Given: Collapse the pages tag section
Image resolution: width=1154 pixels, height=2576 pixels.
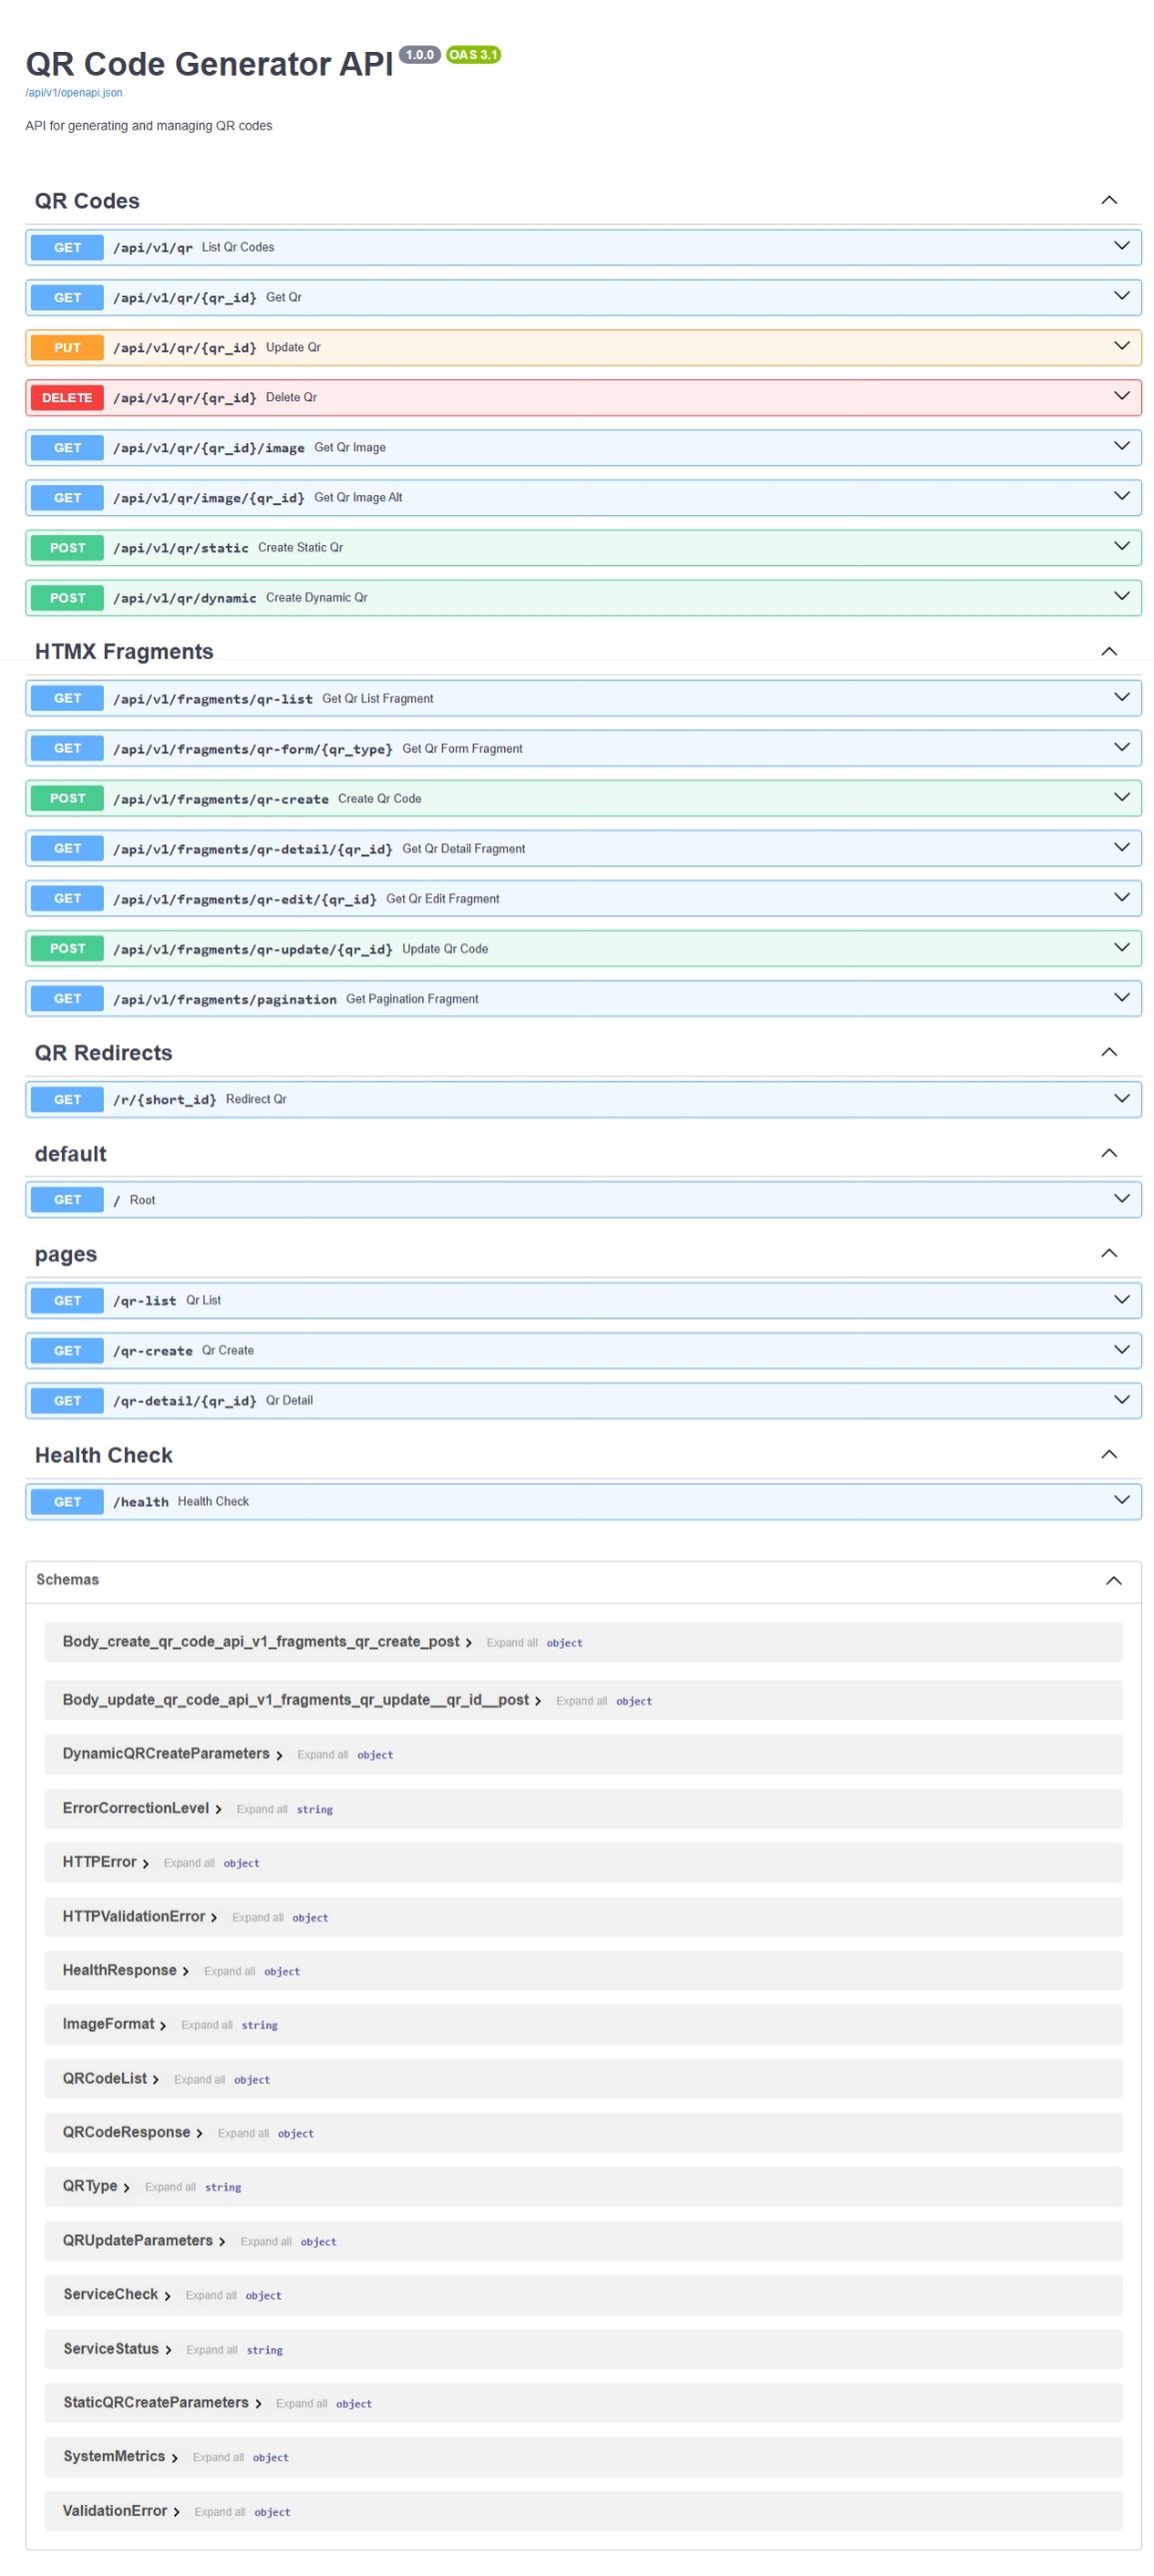Looking at the screenshot, I should 1108,1253.
